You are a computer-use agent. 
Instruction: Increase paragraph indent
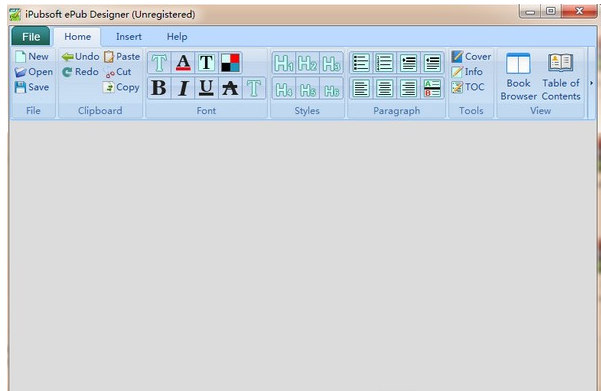tap(408, 62)
